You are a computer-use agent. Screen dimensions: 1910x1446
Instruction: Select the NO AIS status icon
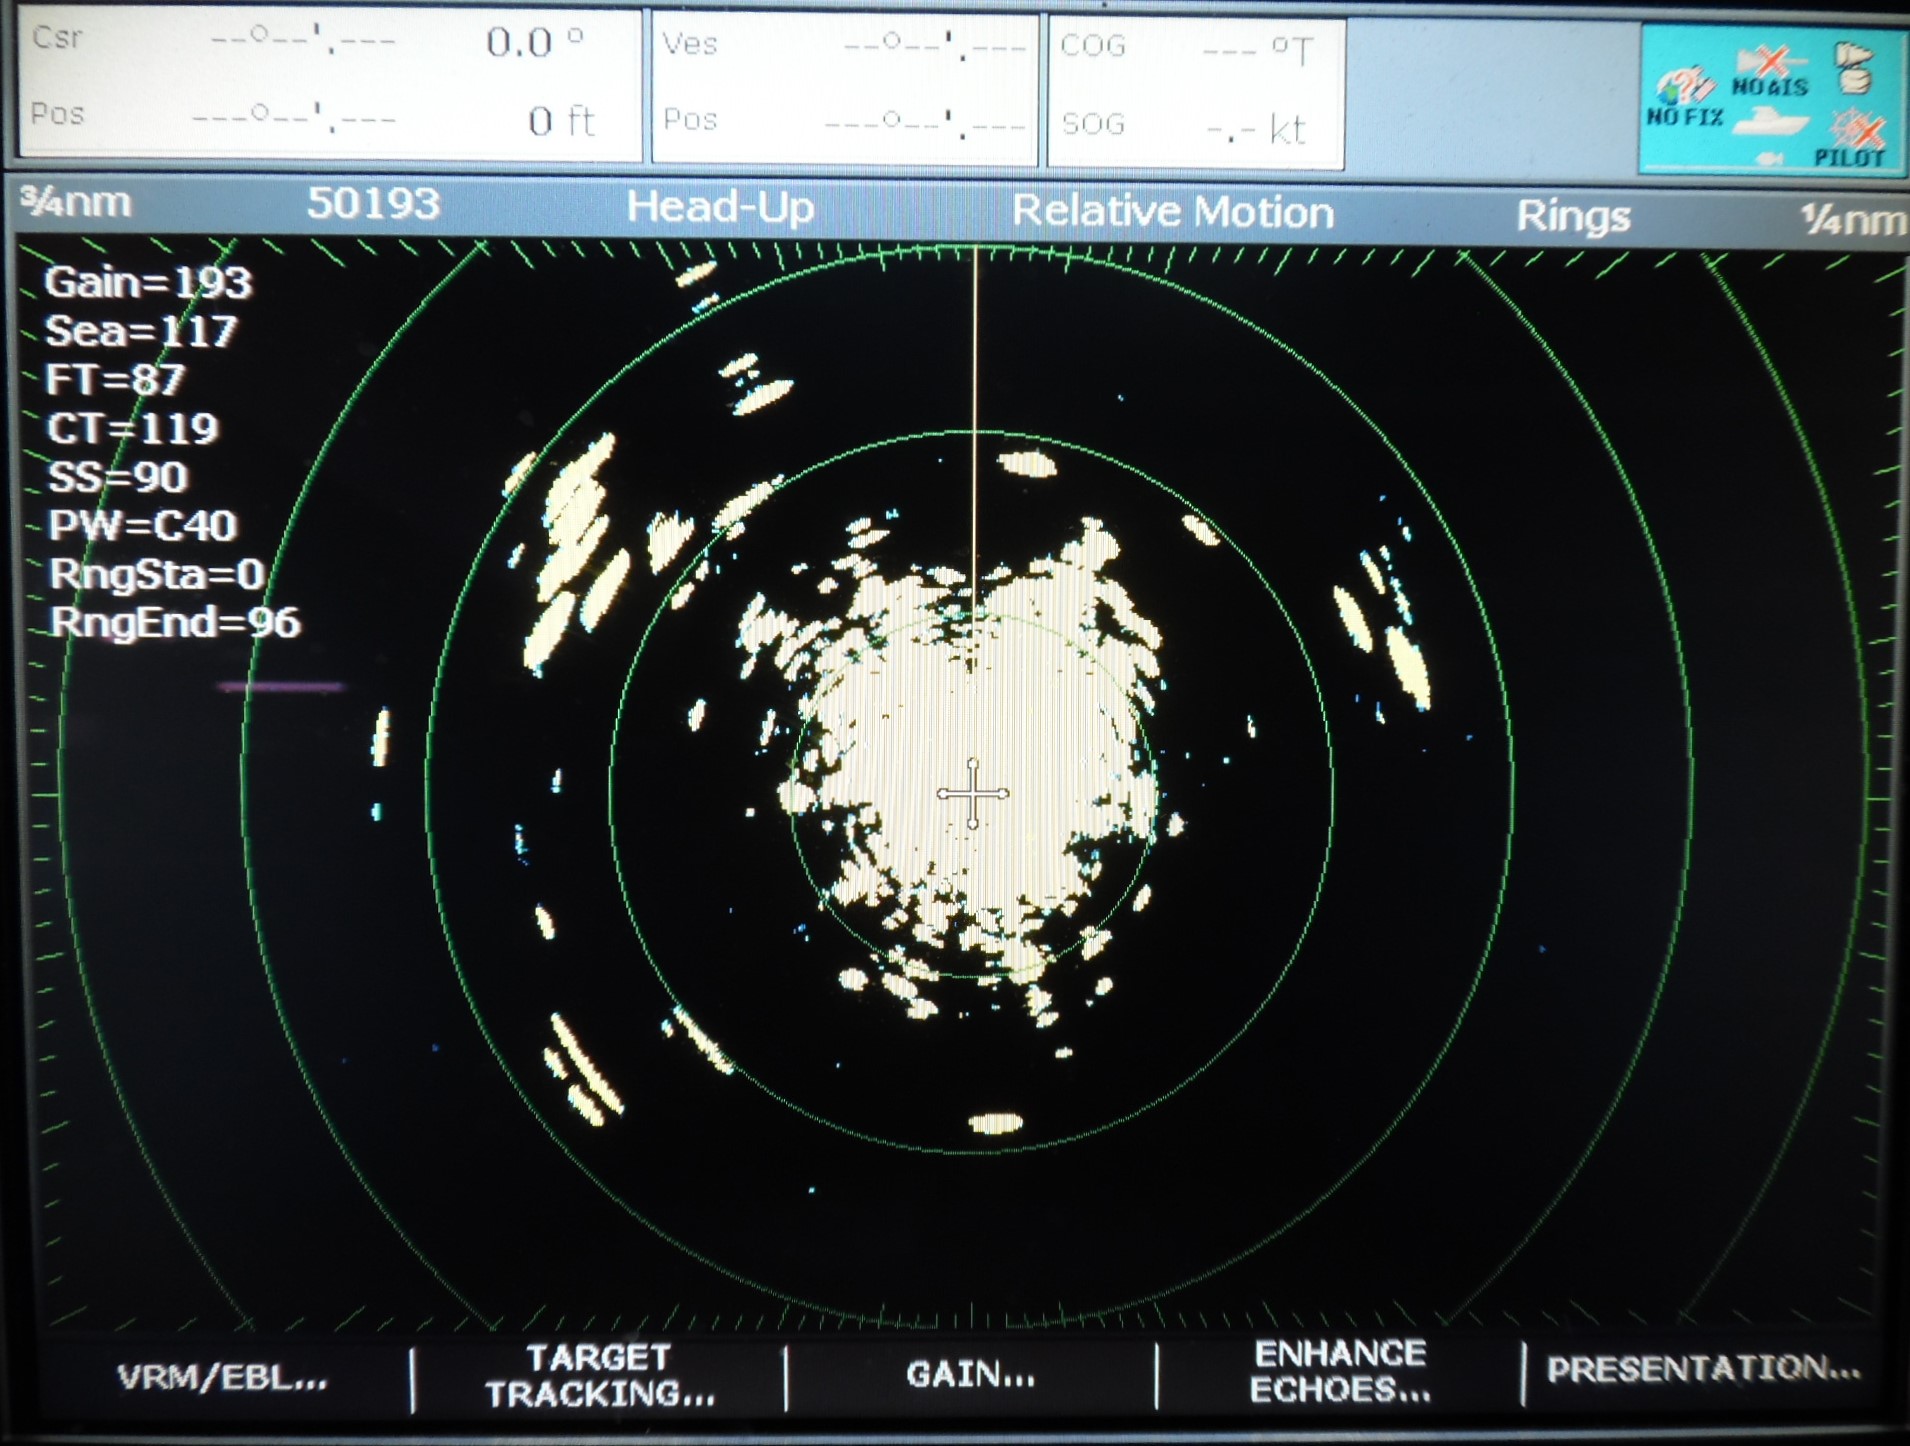pyautogui.click(x=1770, y=60)
